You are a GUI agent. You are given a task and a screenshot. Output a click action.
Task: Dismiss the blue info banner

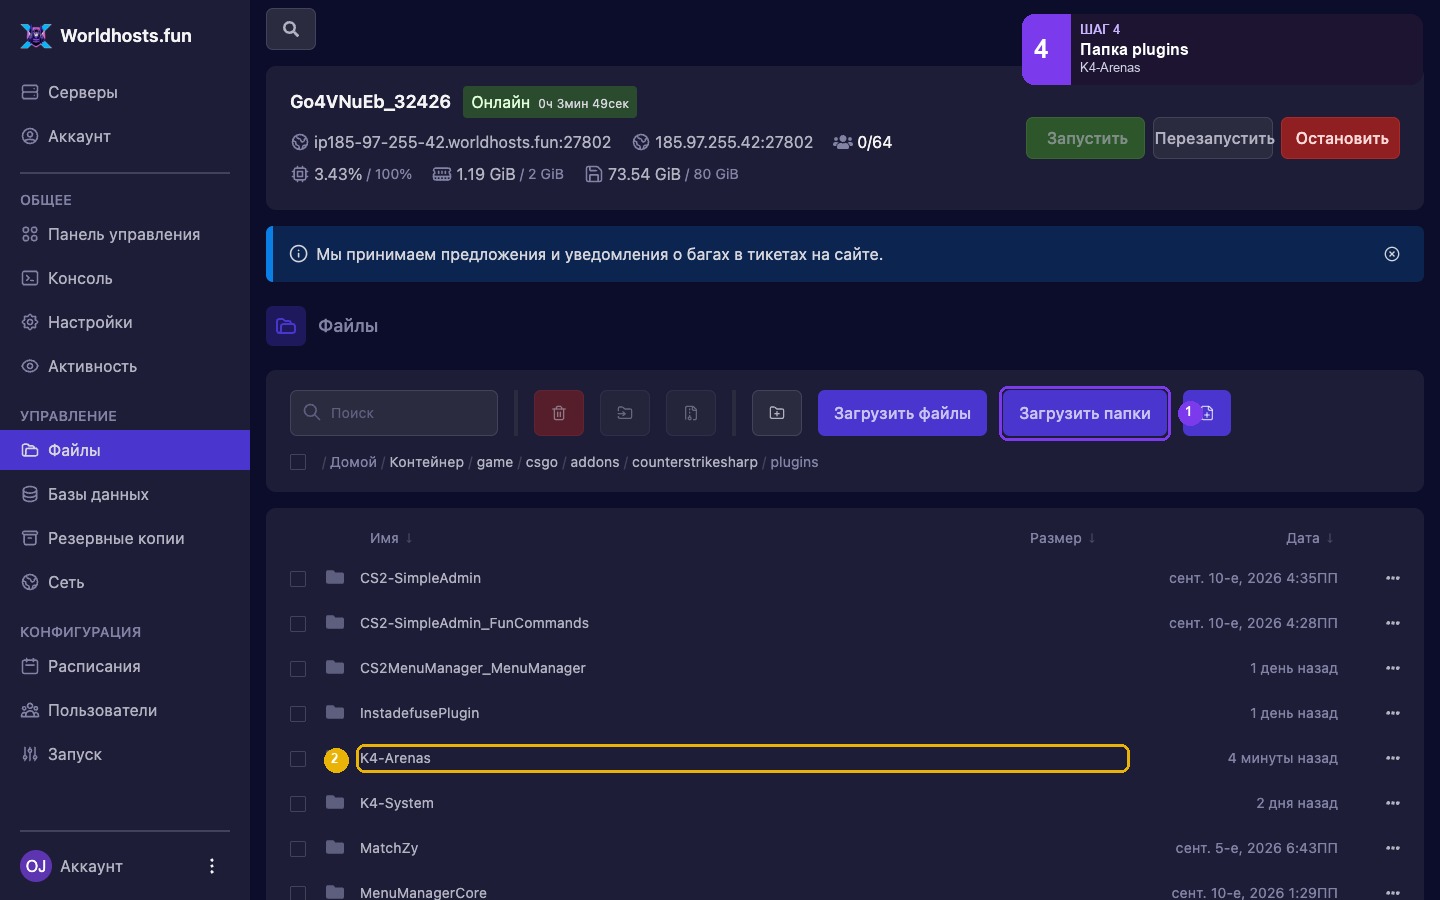1392,254
